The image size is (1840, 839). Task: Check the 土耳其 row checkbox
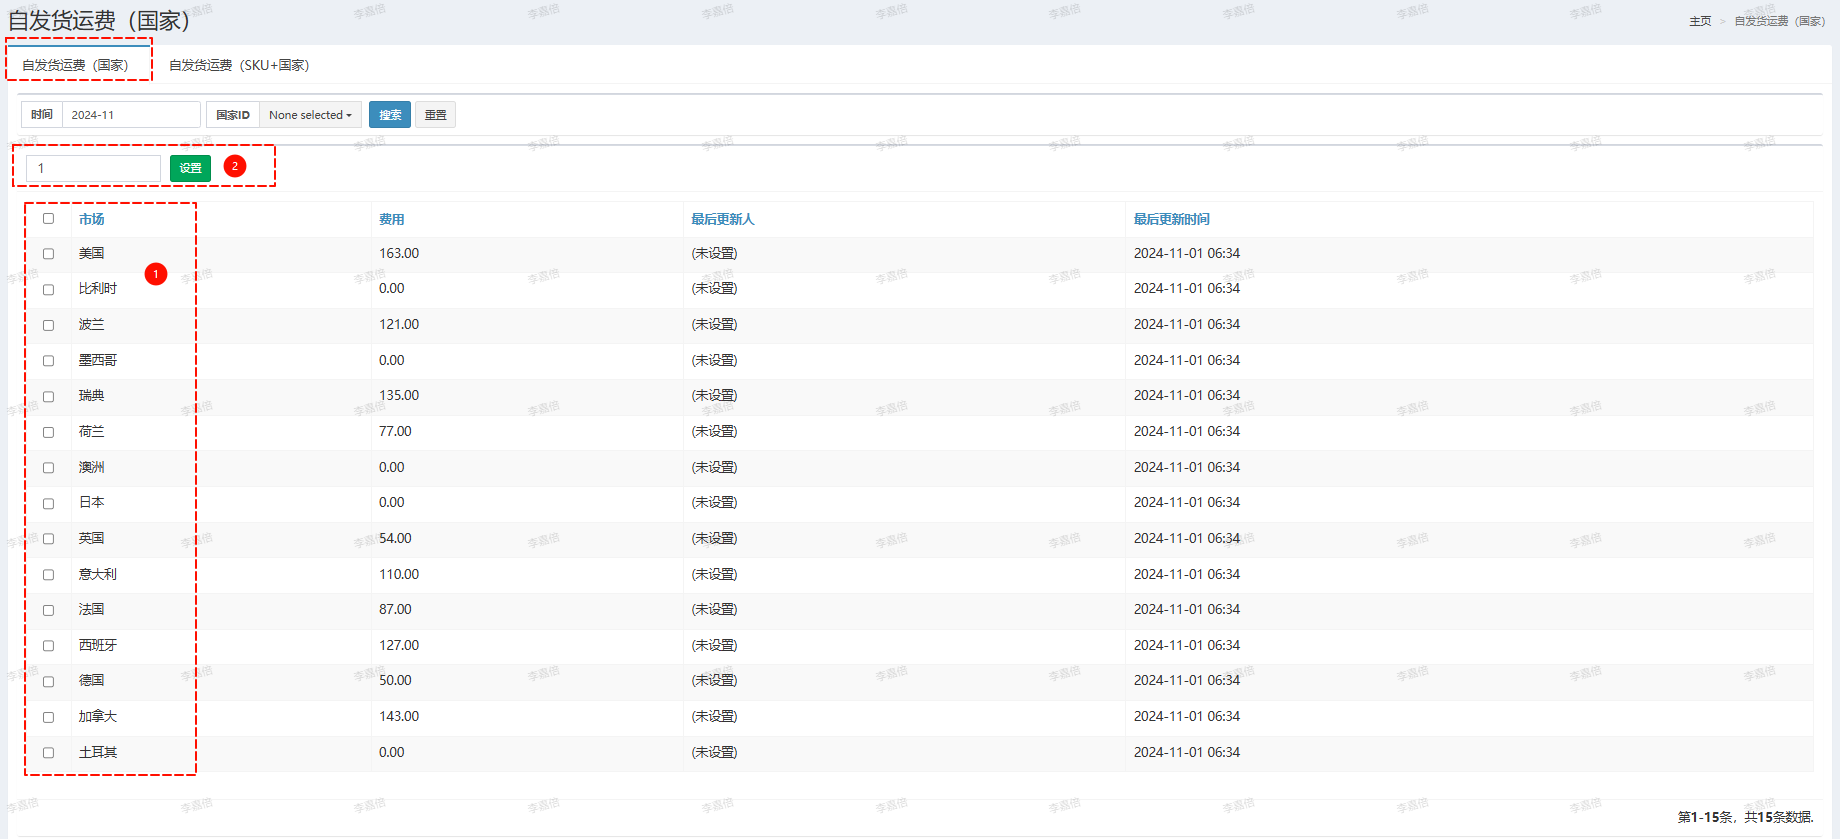[x=48, y=753]
